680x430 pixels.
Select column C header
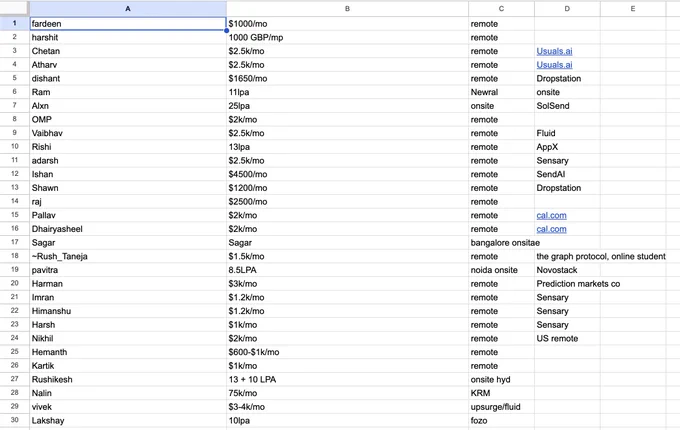click(x=501, y=9)
